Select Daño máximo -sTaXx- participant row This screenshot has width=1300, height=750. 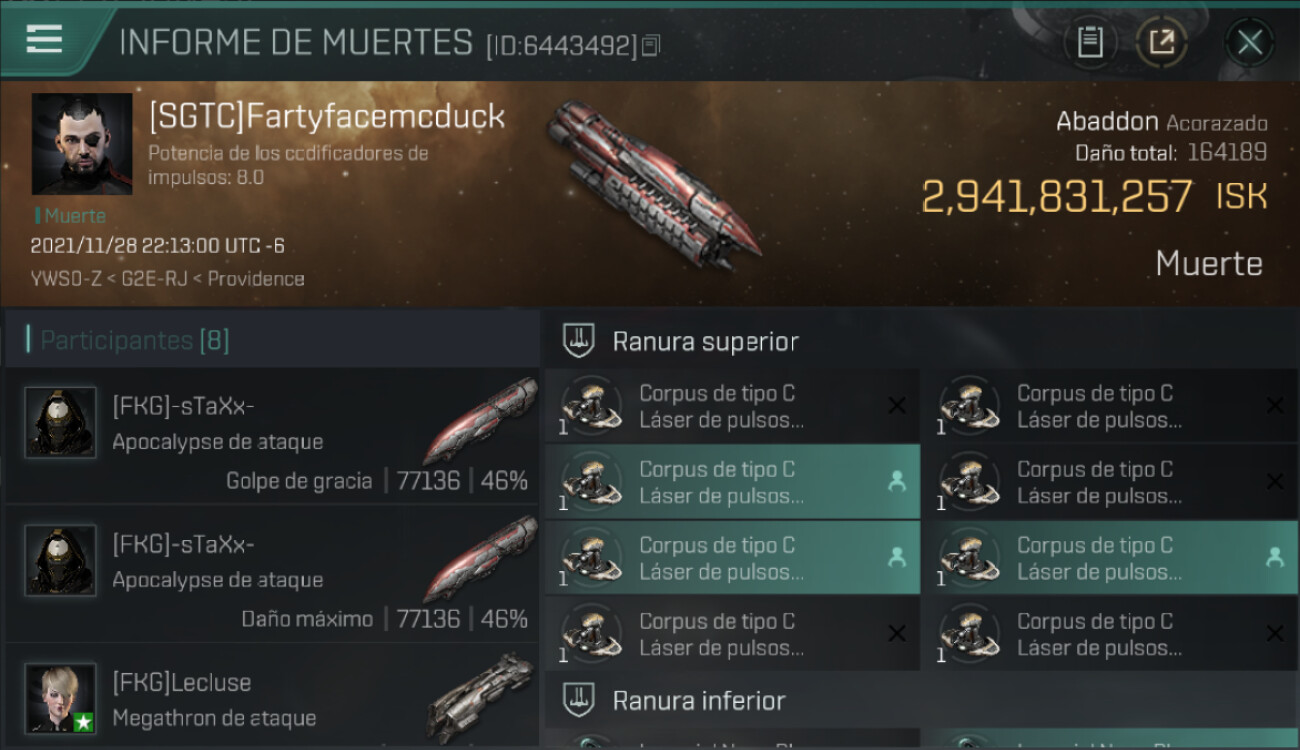pos(272,575)
